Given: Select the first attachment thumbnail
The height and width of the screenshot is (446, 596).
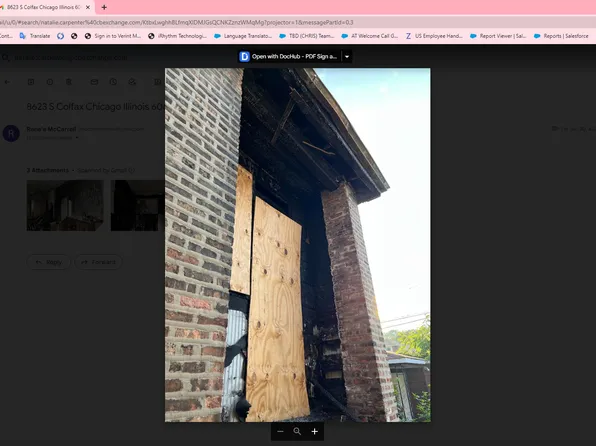Looking at the screenshot, I should [x=65, y=206].
